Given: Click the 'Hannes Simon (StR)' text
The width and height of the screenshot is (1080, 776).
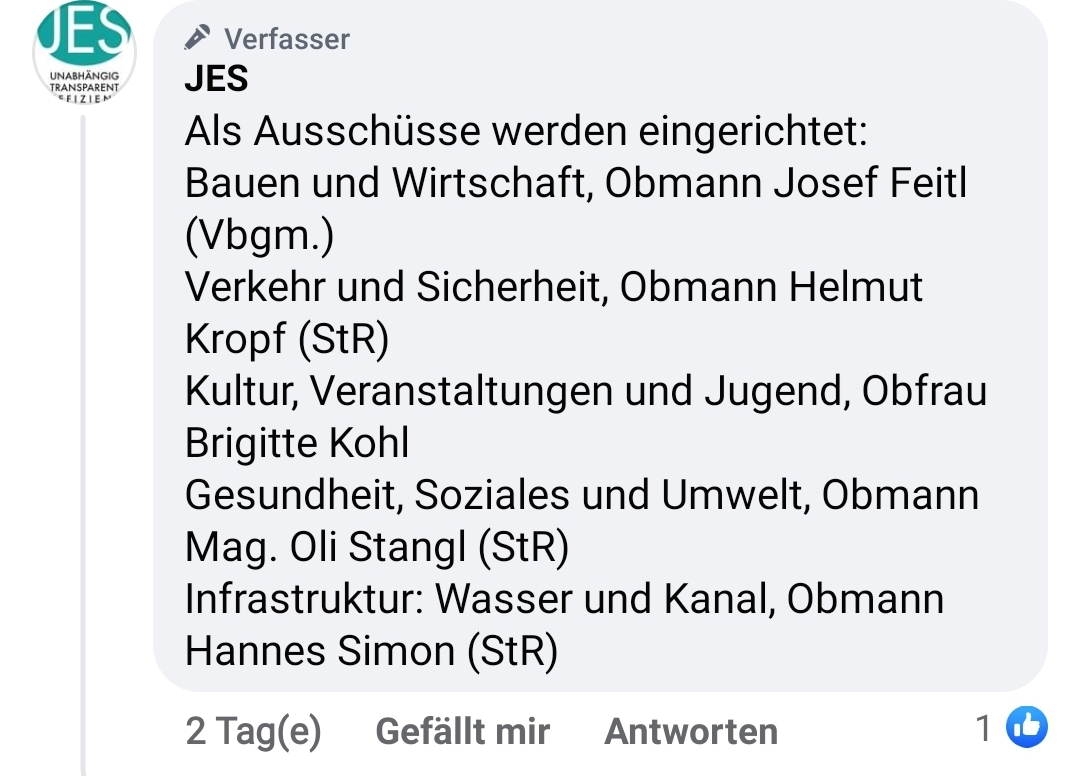Looking at the screenshot, I should tap(371, 651).
